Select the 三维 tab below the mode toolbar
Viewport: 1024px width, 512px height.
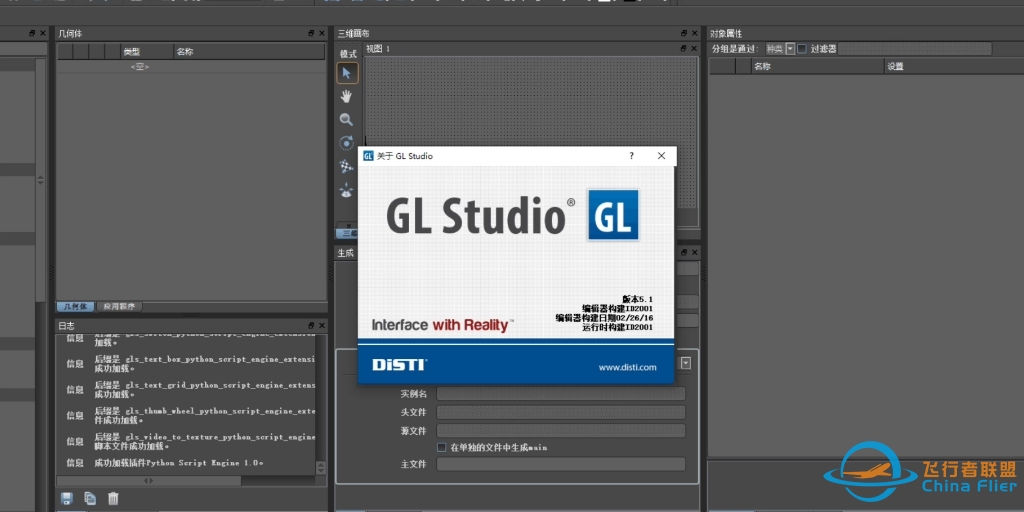coord(347,233)
